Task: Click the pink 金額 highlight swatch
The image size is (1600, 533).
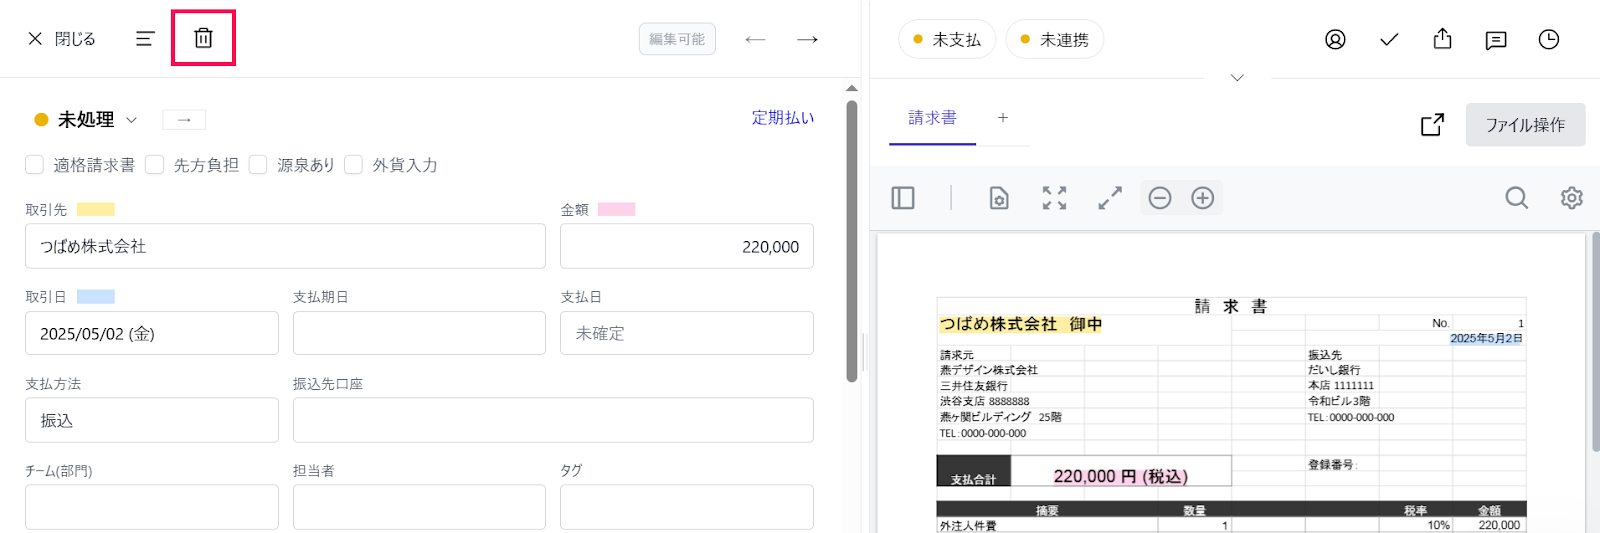Action: [x=617, y=210]
